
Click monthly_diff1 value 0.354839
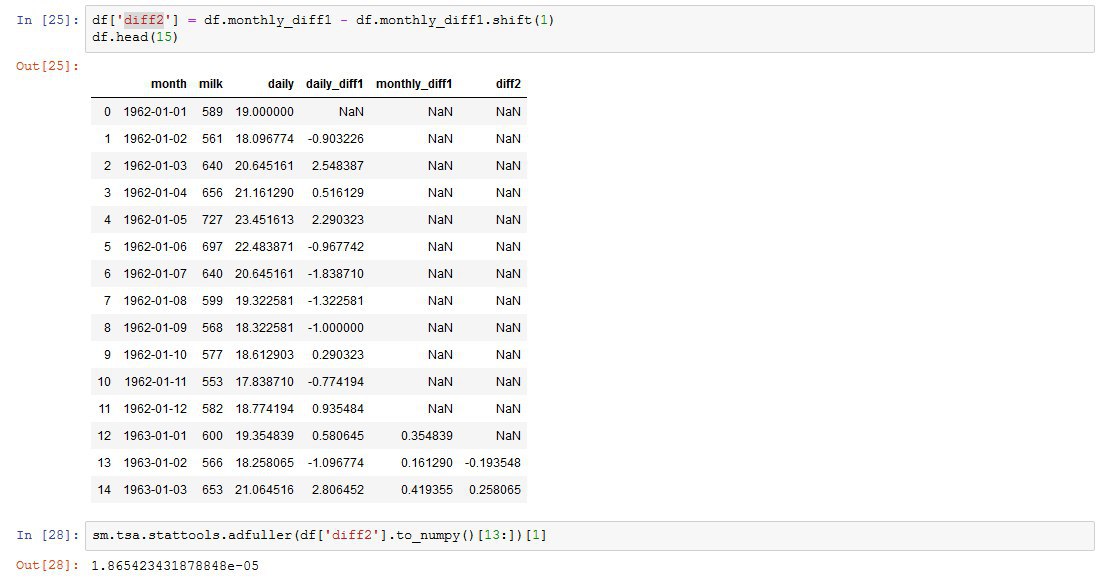point(427,436)
